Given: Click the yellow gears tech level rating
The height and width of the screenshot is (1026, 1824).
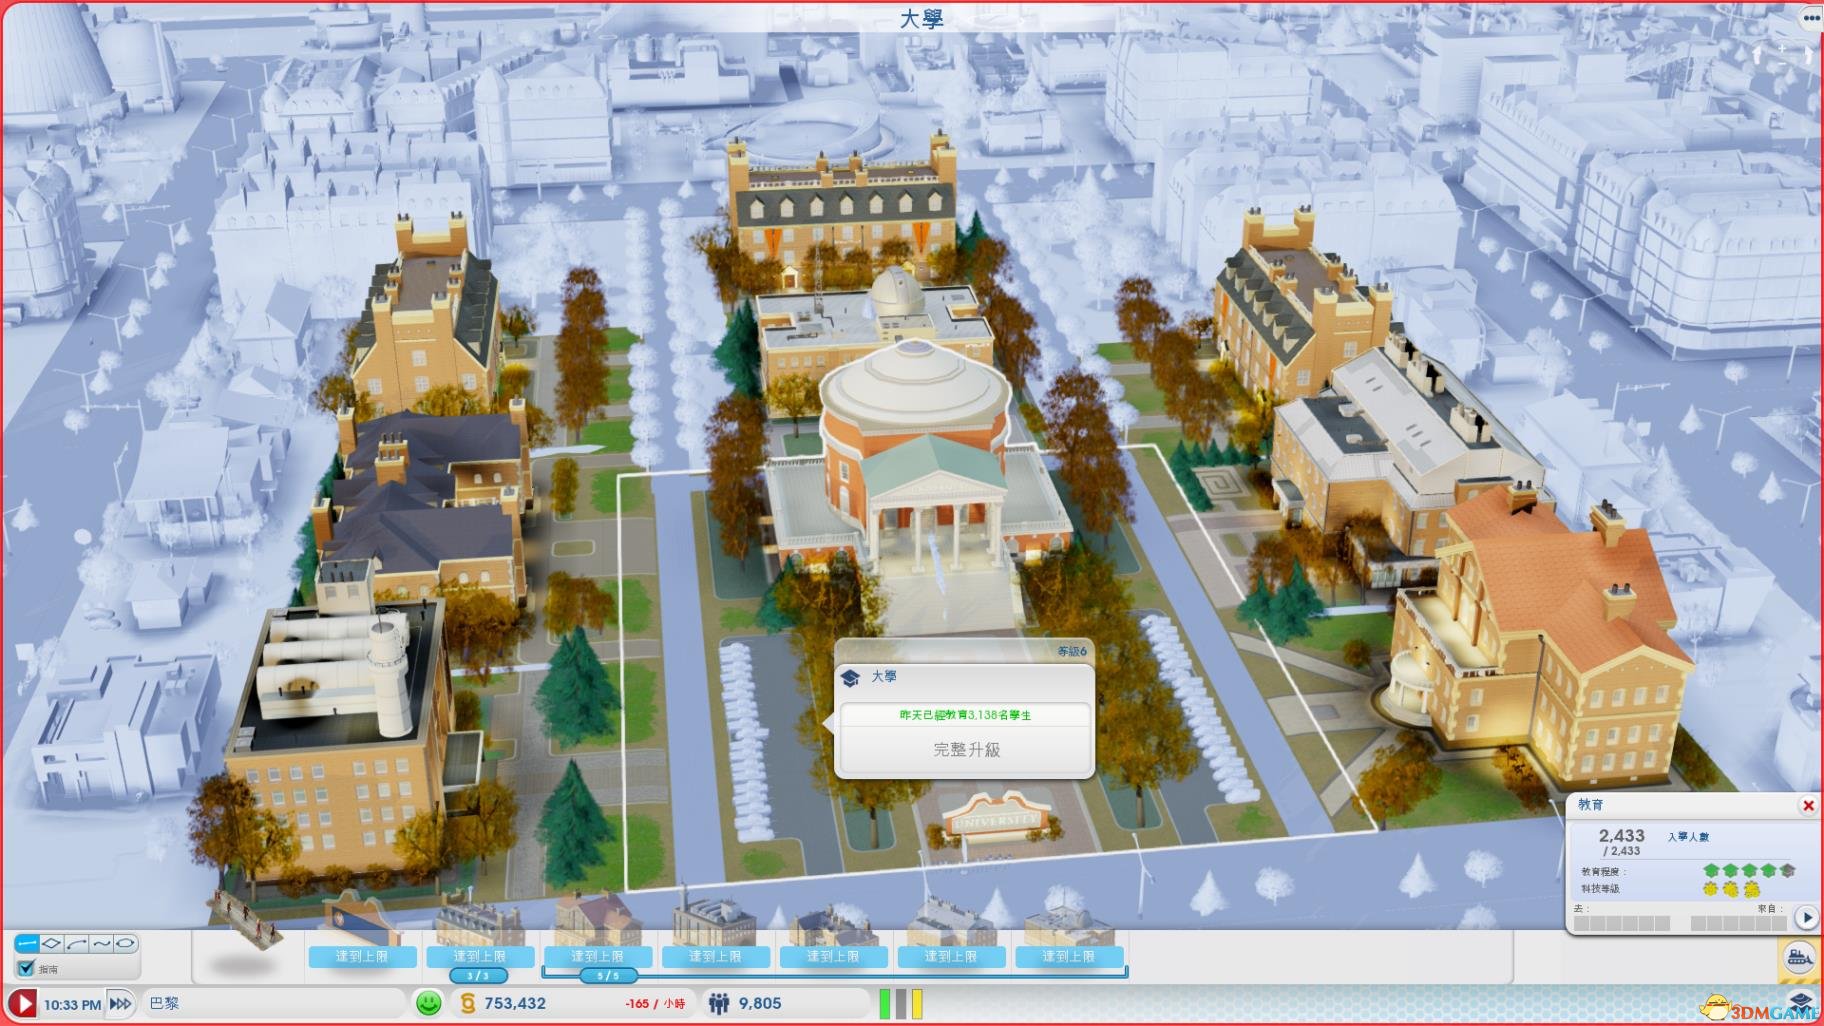Looking at the screenshot, I should pyautogui.click(x=1730, y=889).
